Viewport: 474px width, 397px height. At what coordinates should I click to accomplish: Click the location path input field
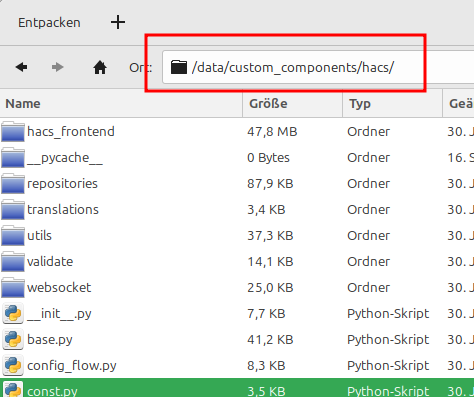318,67
